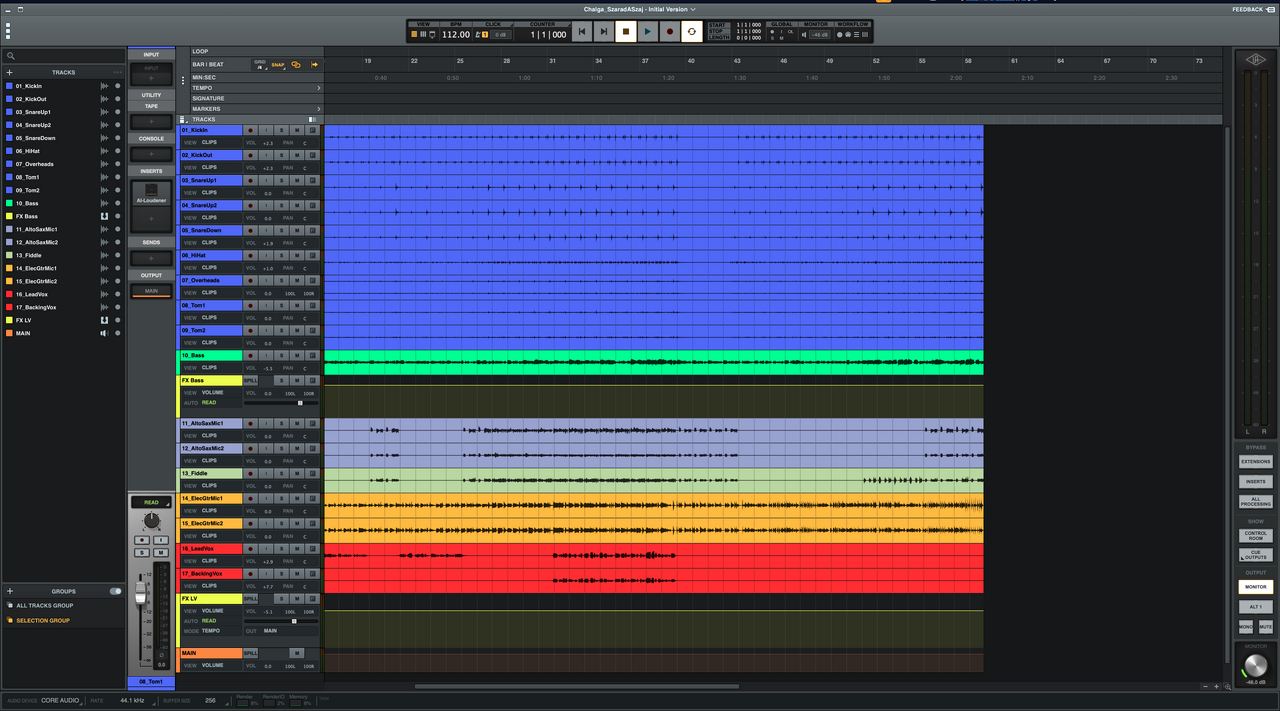This screenshot has height=711, width=1280.
Task: Toggle the MONO monitor button
Action: point(1246,627)
